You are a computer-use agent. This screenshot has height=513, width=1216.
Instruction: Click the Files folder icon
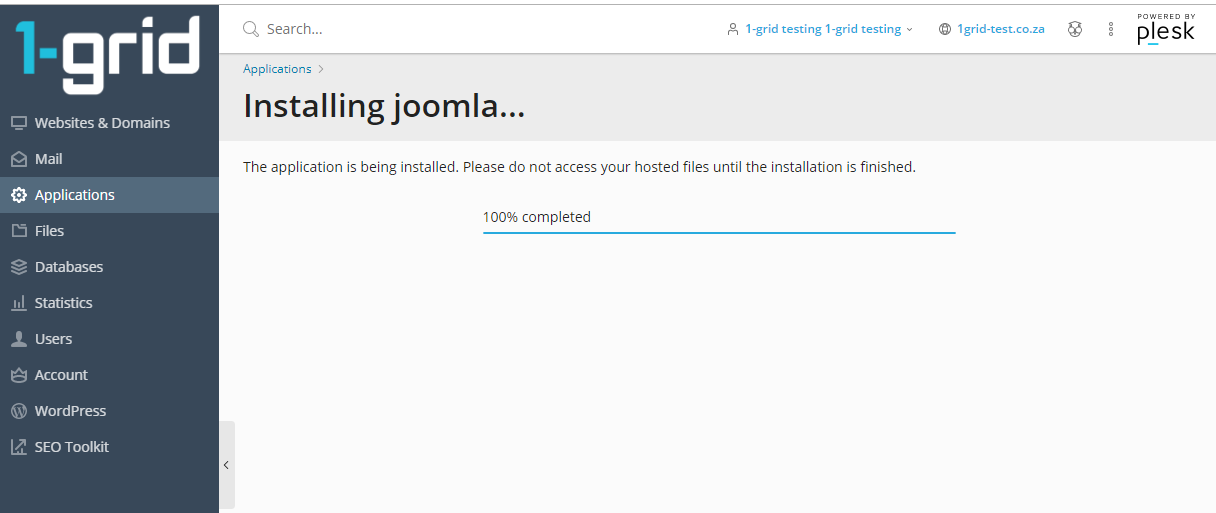(18, 231)
